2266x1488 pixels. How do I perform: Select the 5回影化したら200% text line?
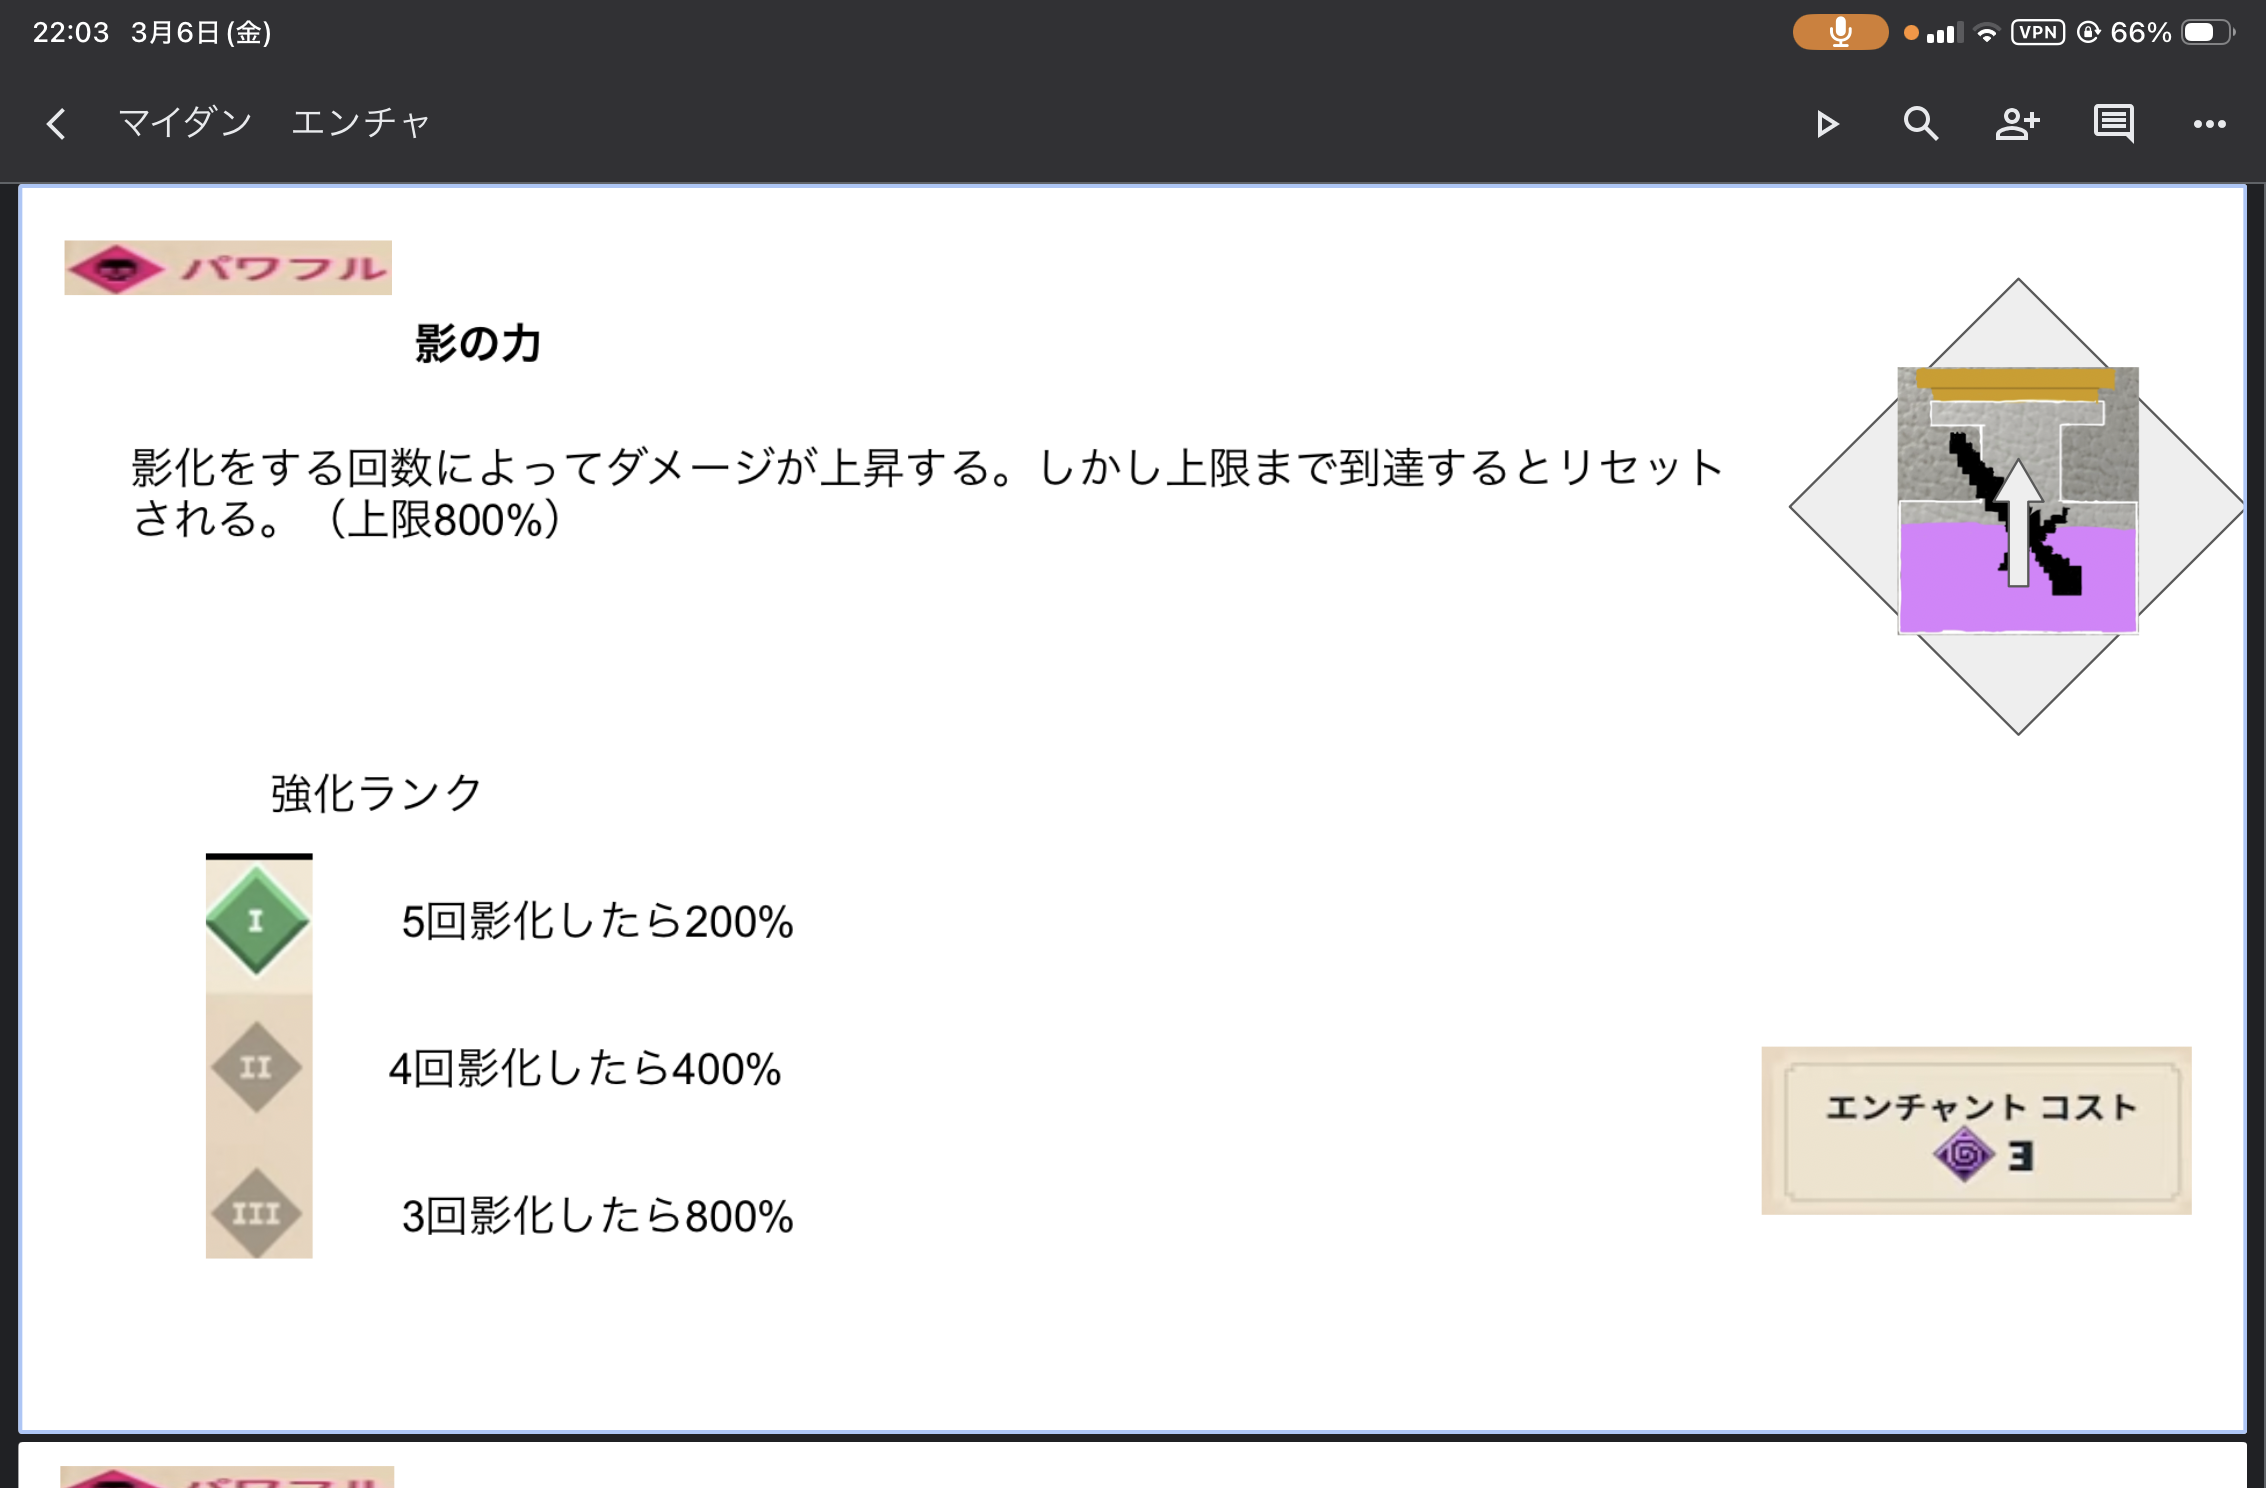[x=597, y=921]
